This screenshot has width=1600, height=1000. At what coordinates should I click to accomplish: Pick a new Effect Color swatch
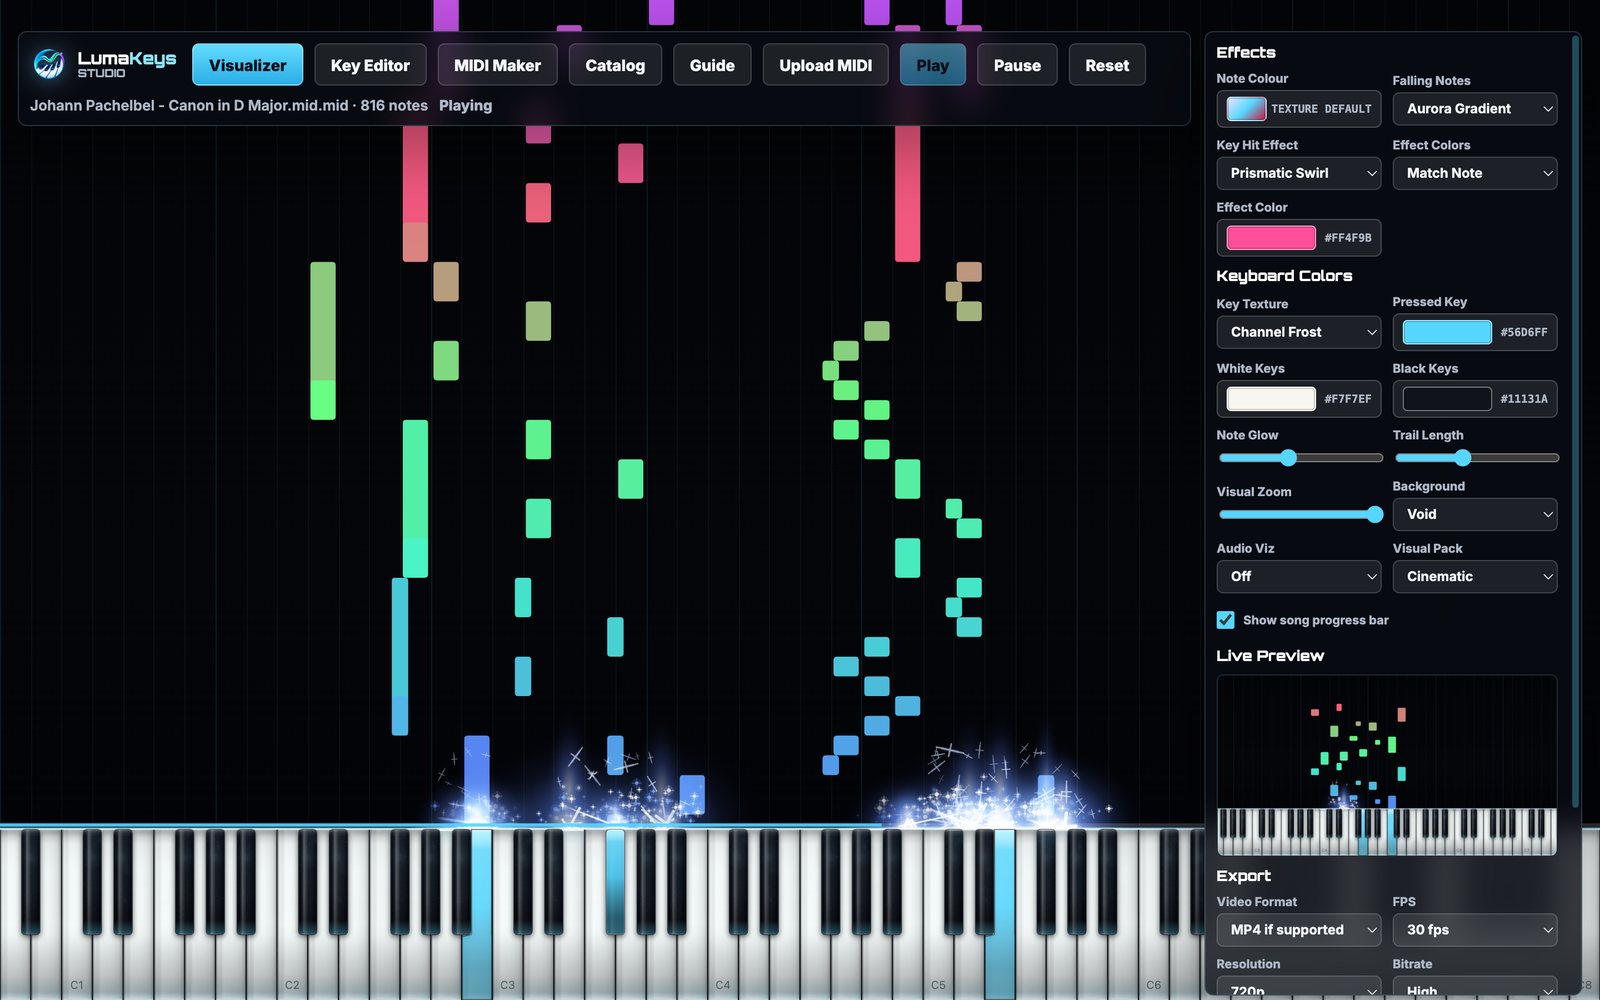[1271, 237]
